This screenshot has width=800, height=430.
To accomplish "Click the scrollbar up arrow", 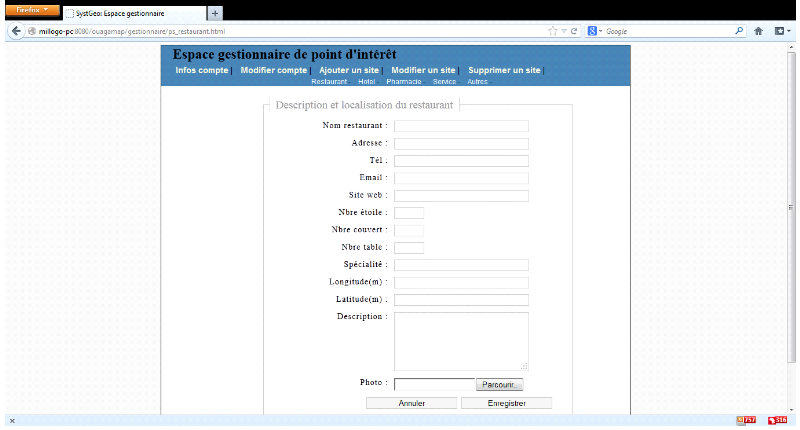I will tap(791, 47).
